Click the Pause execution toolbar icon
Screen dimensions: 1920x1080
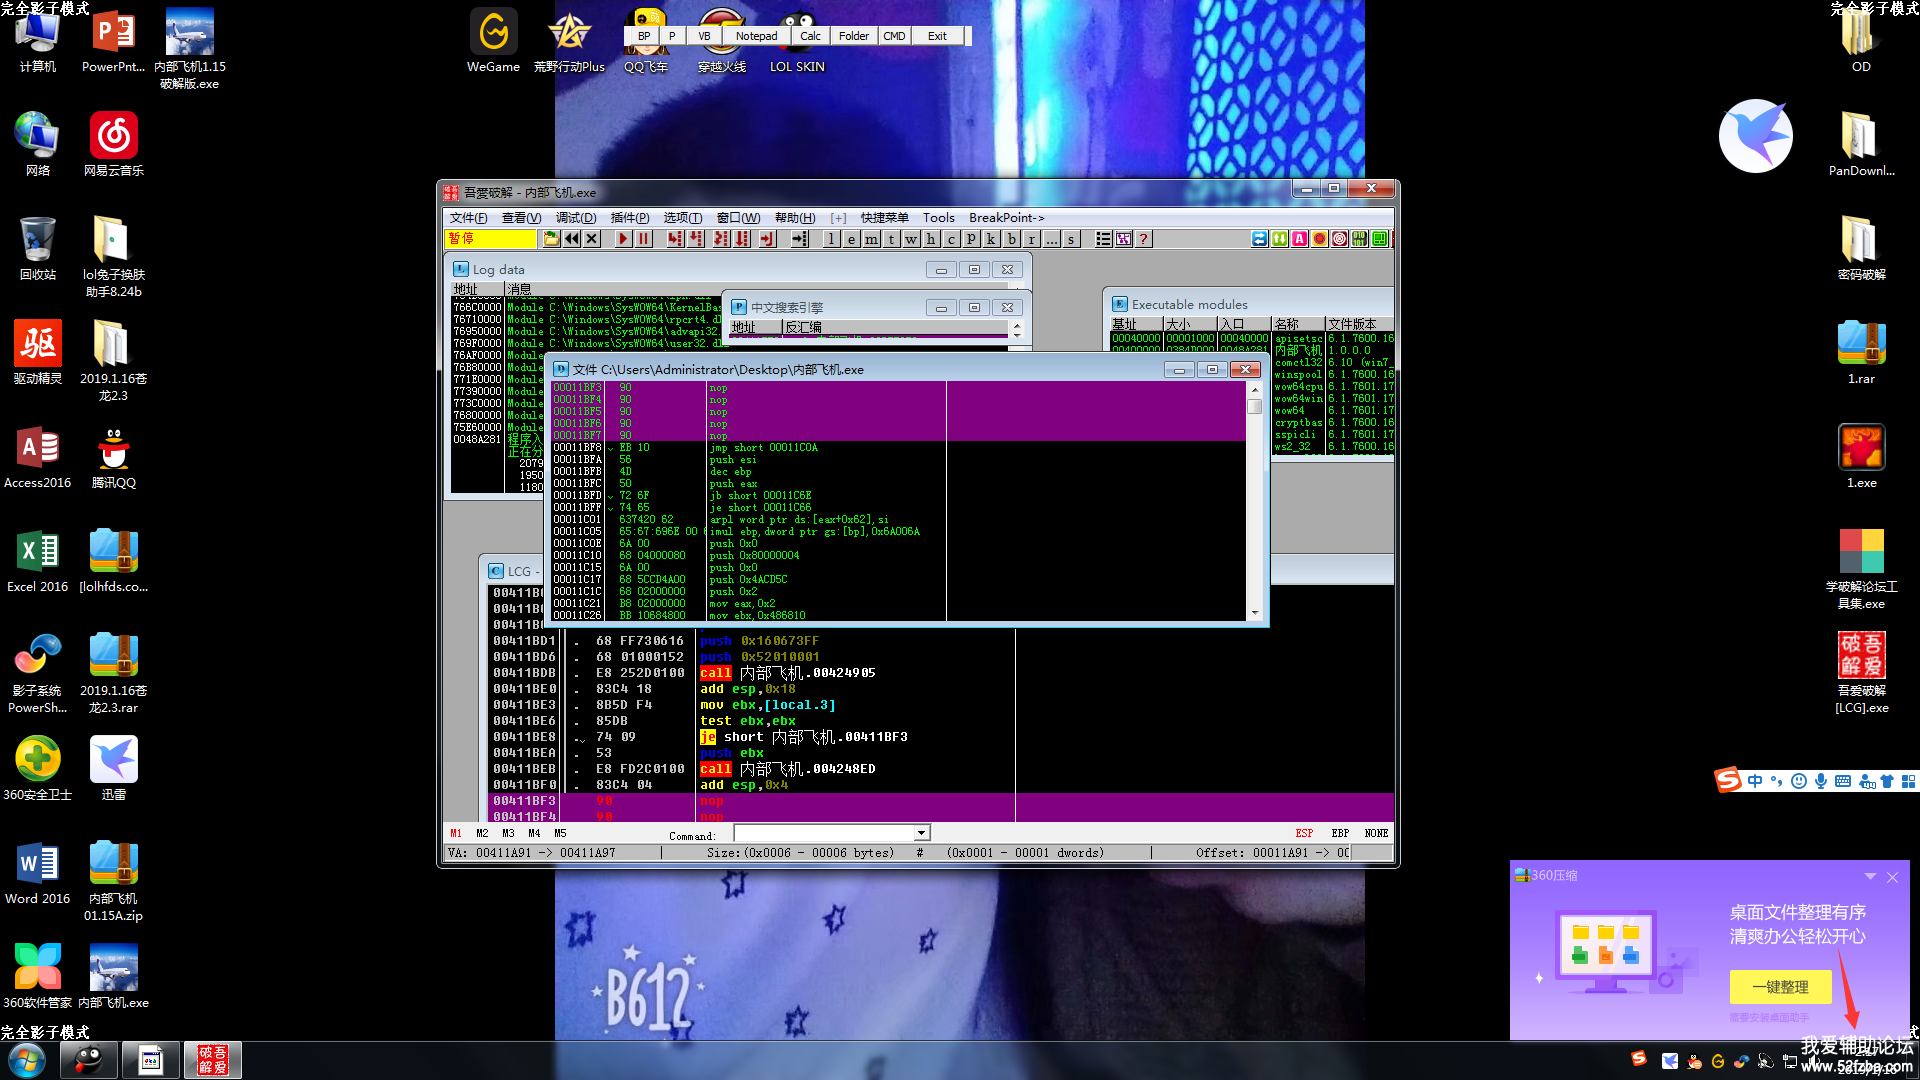point(644,239)
